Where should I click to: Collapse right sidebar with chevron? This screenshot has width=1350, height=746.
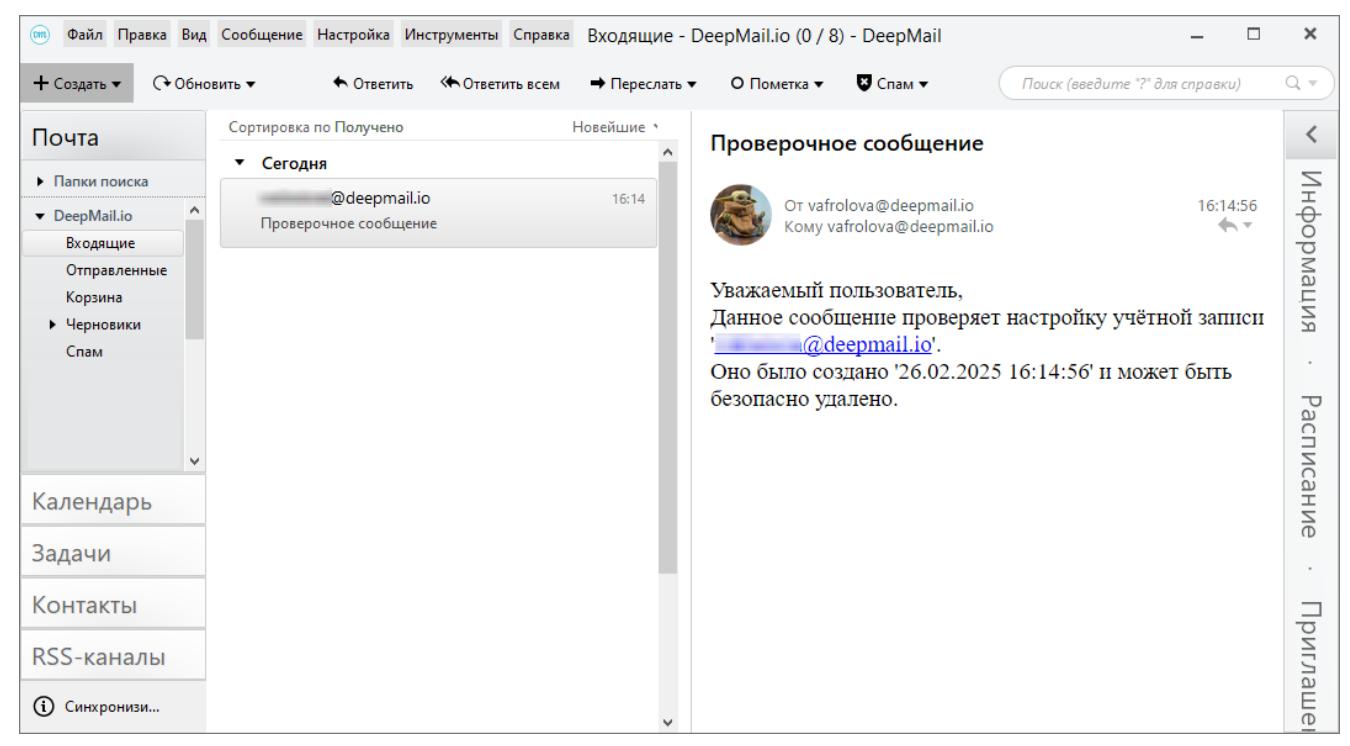point(1312,134)
